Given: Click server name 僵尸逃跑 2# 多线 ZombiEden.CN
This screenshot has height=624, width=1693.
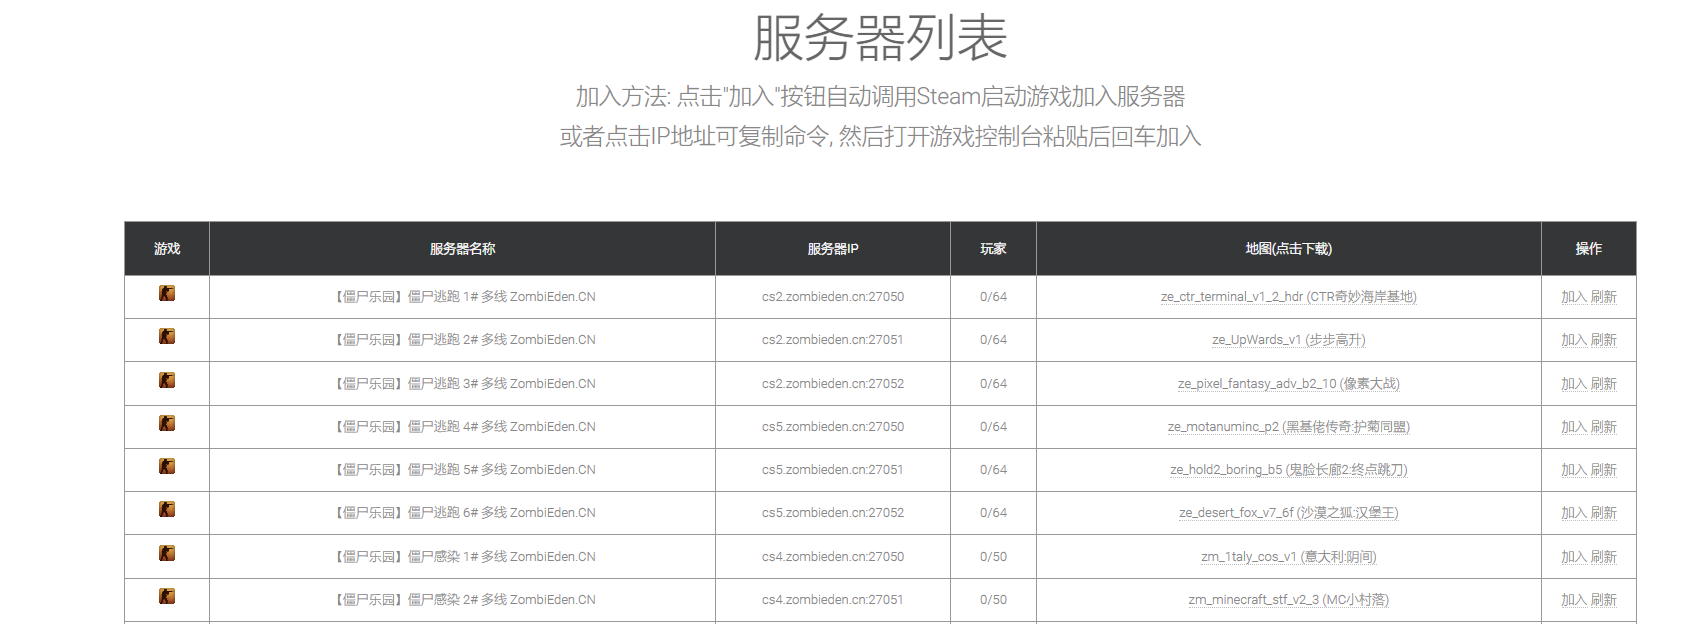Looking at the screenshot, I should pos(463,340).
